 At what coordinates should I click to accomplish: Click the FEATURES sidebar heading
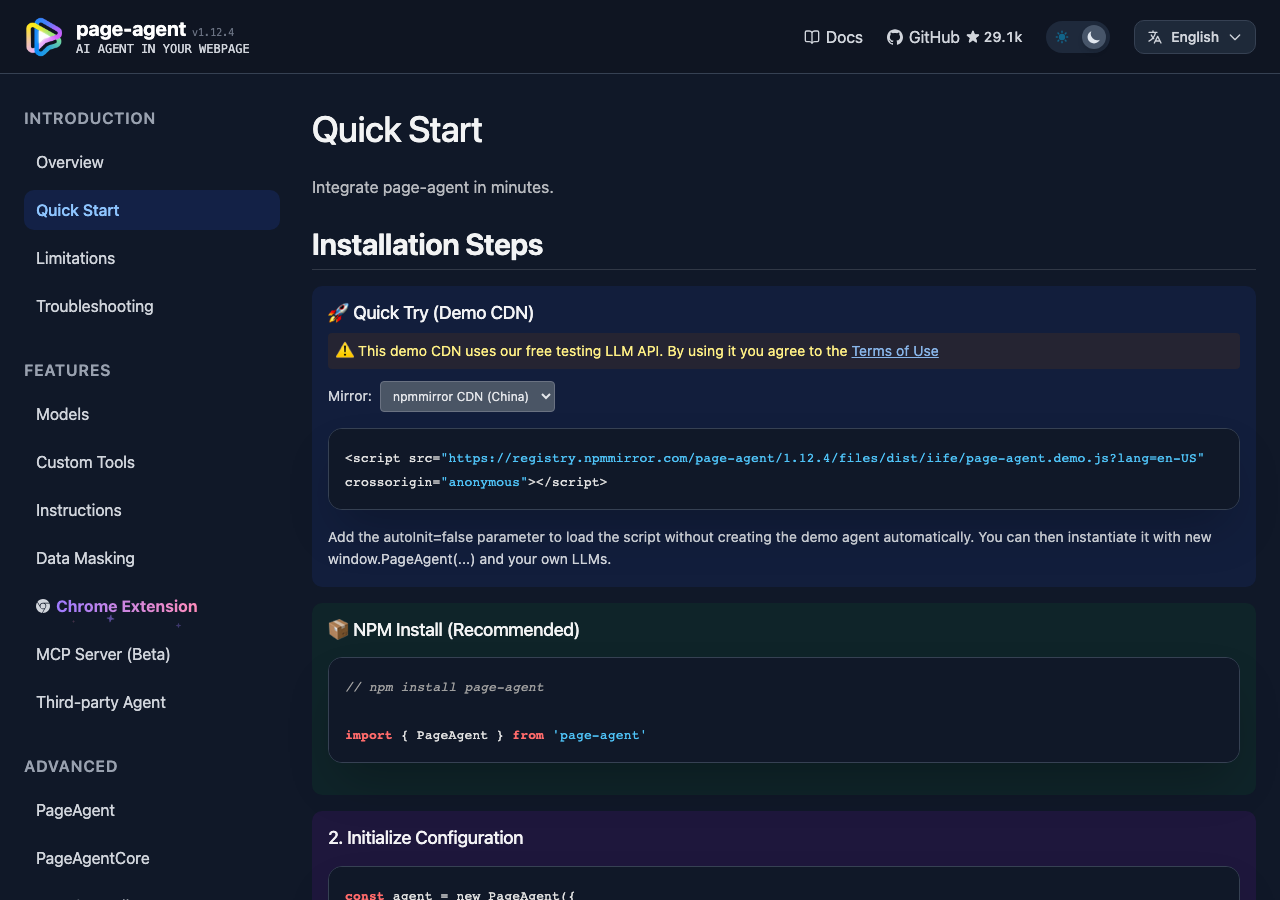[67, 370]
